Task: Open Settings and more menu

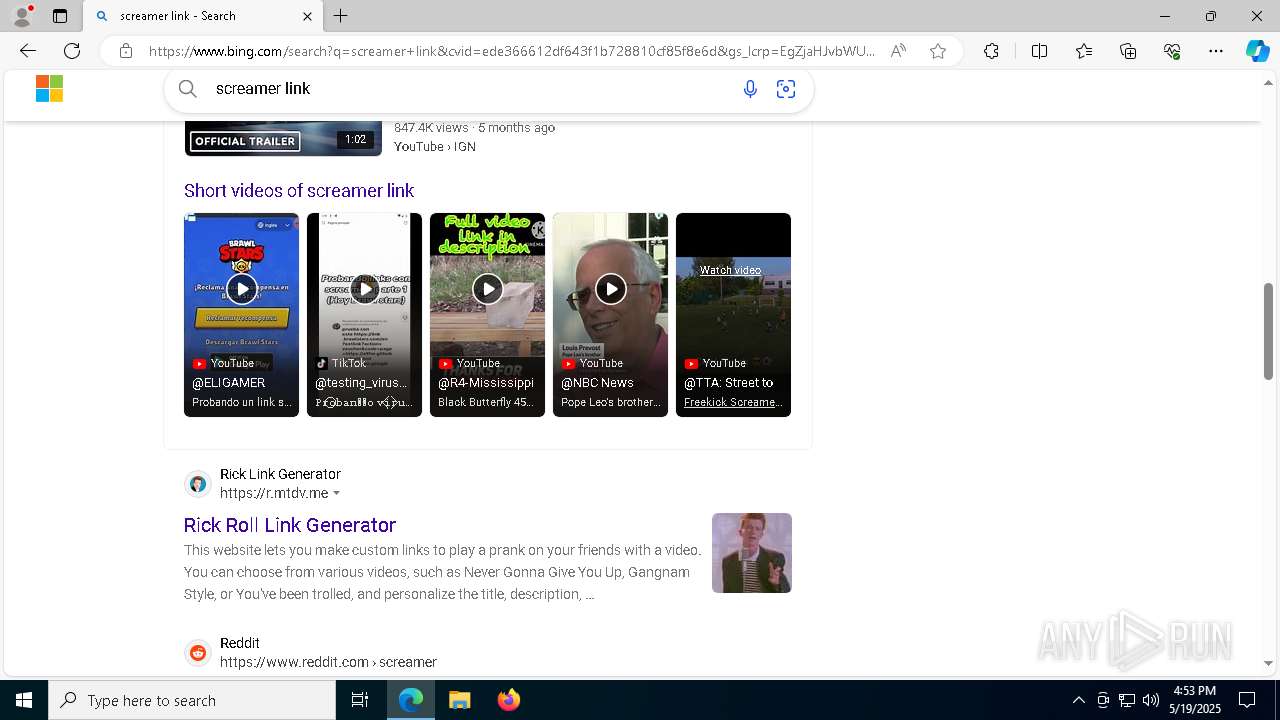Action: [x=1216, y=51]
